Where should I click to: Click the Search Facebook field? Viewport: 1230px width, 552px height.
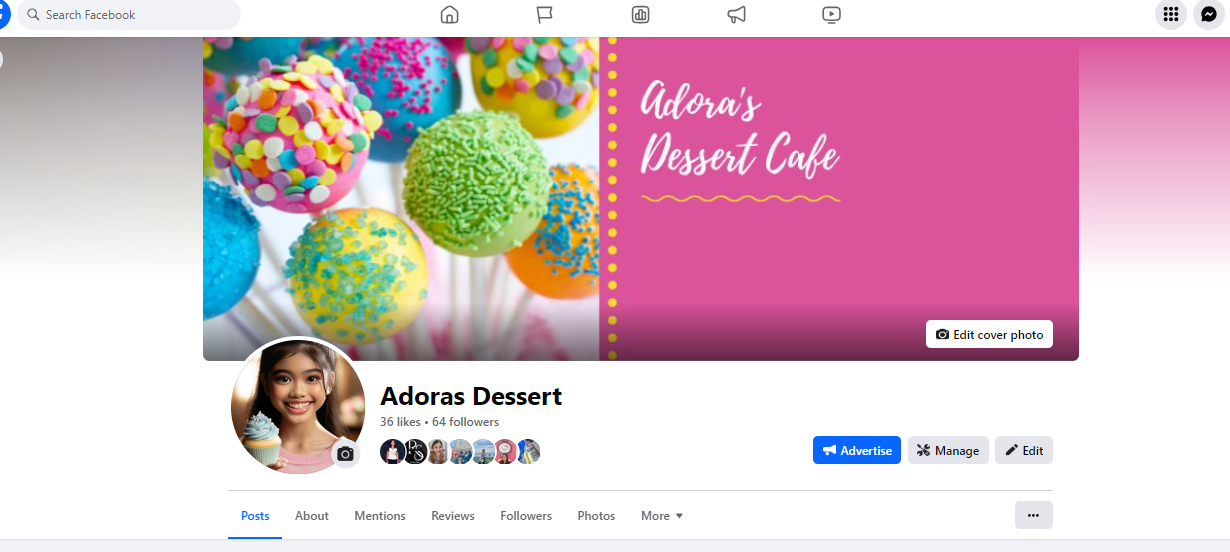click(x=129, y=15)
